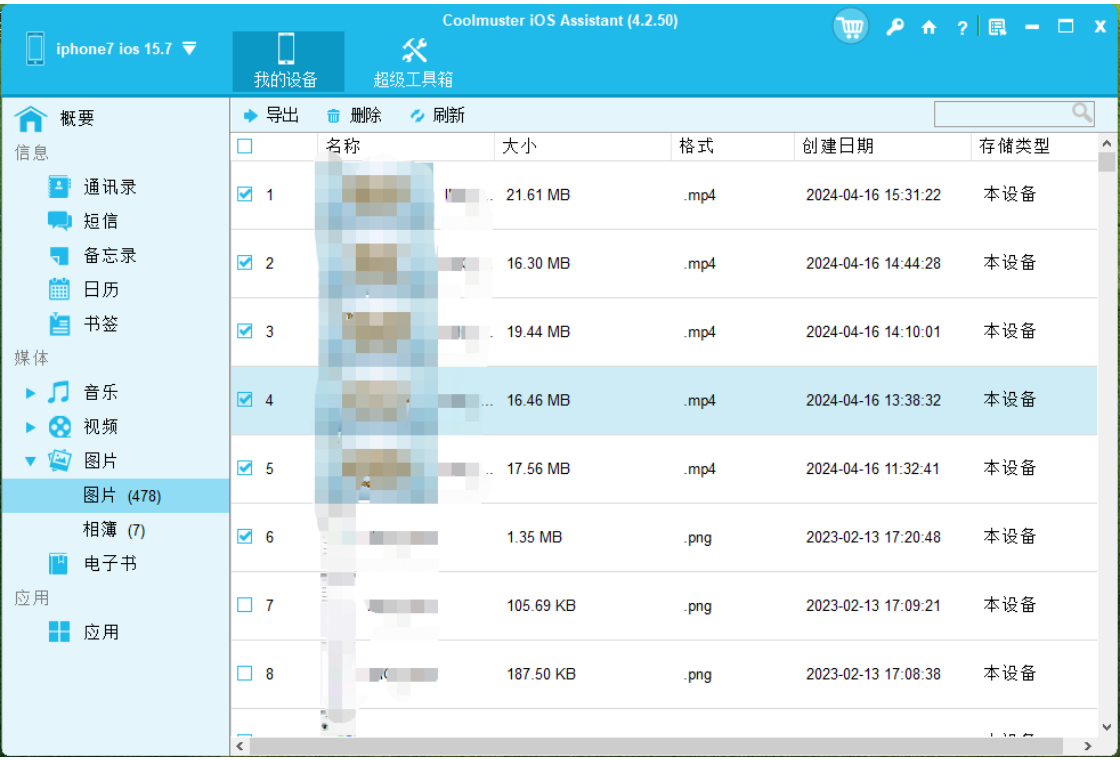Viewport: 1120px width, 760px height.
Task: Open 书签 bookmarks icon
Action: [58, 323]
